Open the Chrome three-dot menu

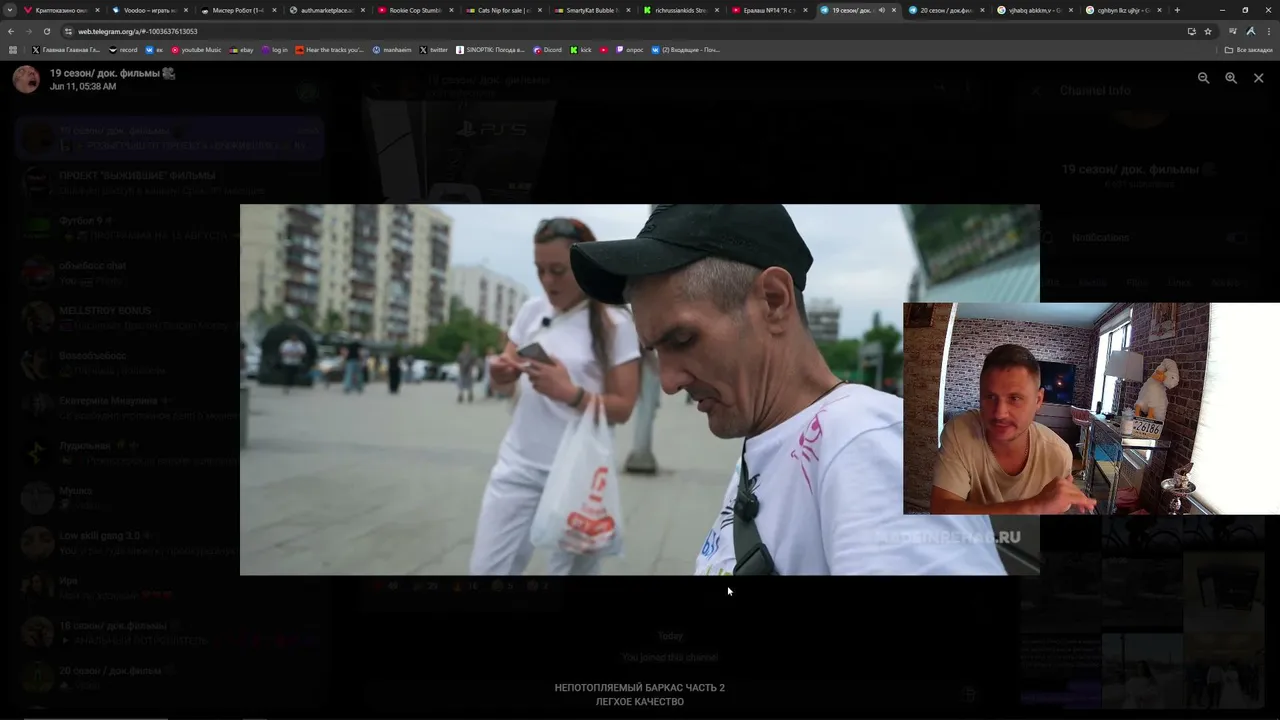click(x=1268, y=31)
